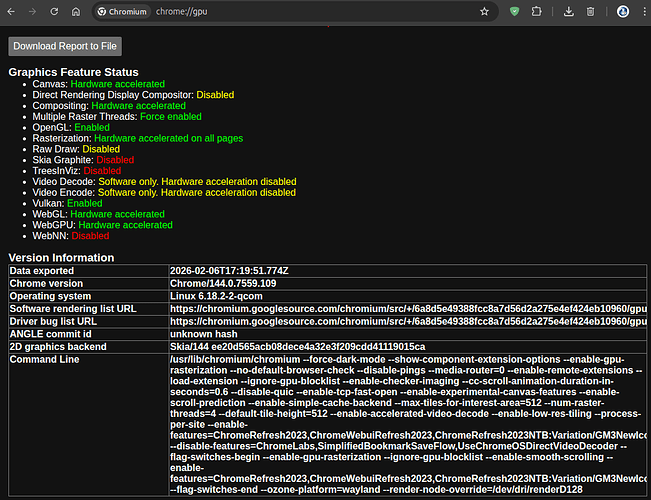Select TreesInViz: Disabled entry

click(77, 171)
